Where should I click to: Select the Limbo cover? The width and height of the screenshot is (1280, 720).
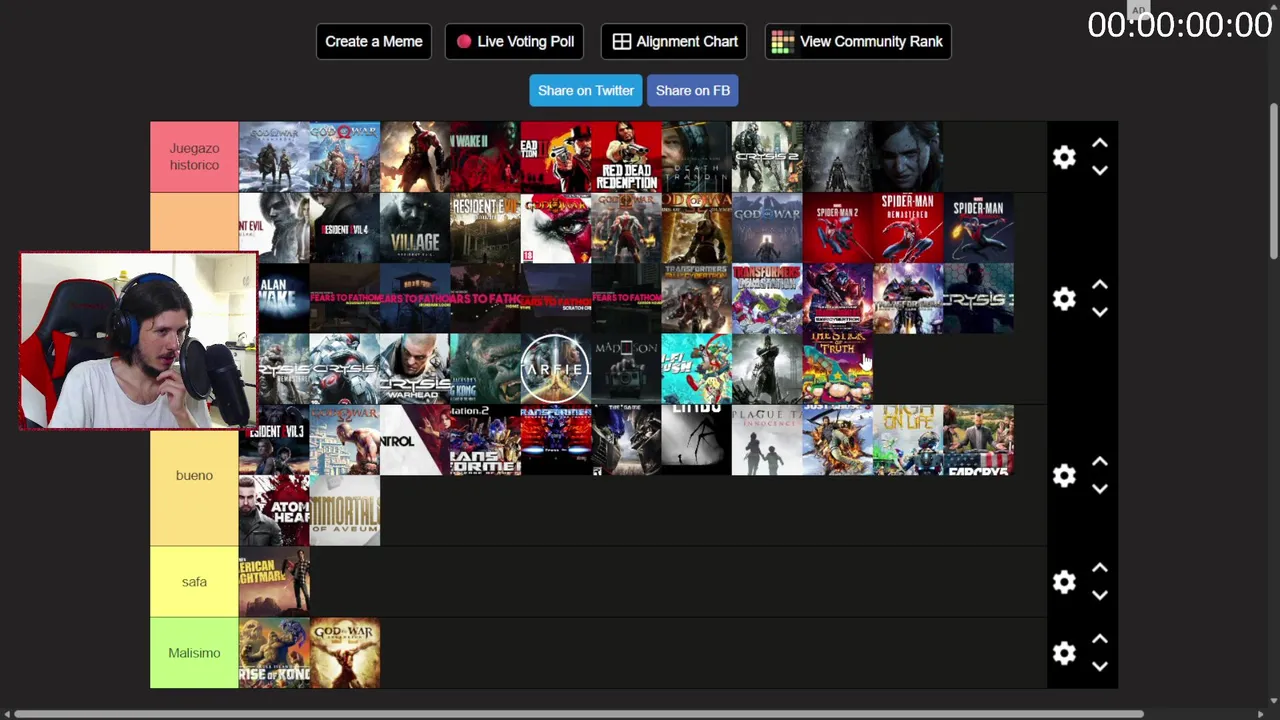(x=696, y=440)
